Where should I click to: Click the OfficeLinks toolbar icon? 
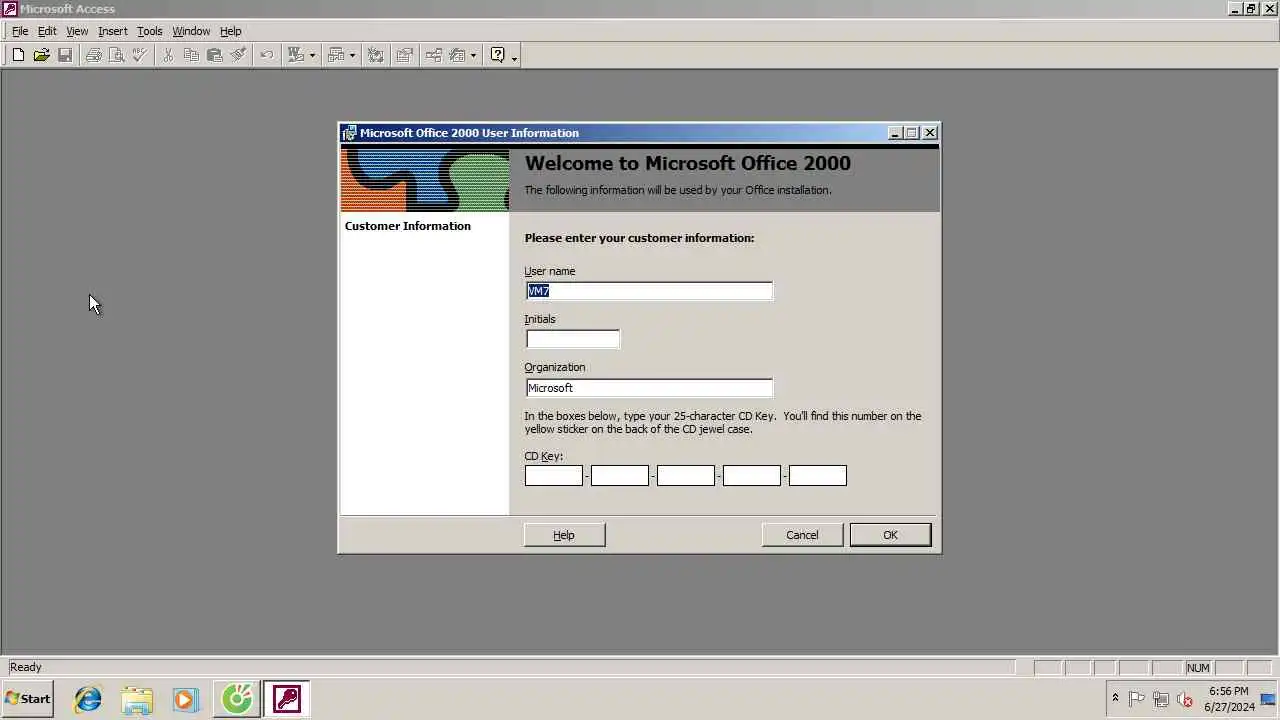click(x=295, y=55)
